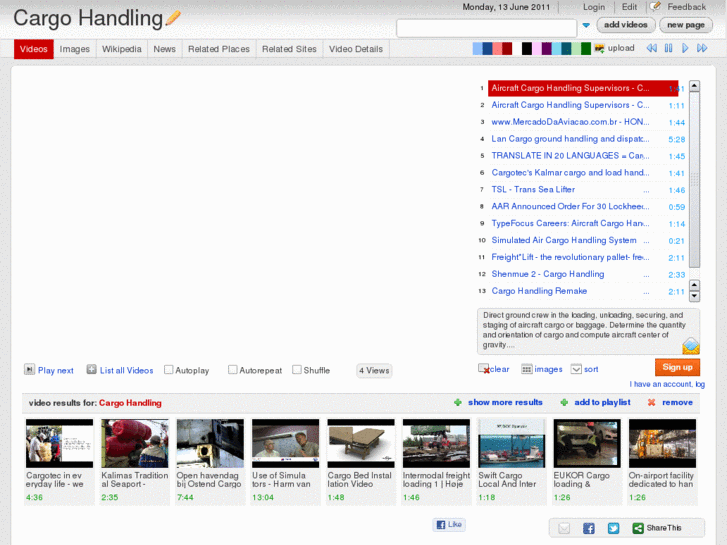Viewport: 727px width, 545px height.
Task: Open the Wikipedia tab
Action: 121,49
